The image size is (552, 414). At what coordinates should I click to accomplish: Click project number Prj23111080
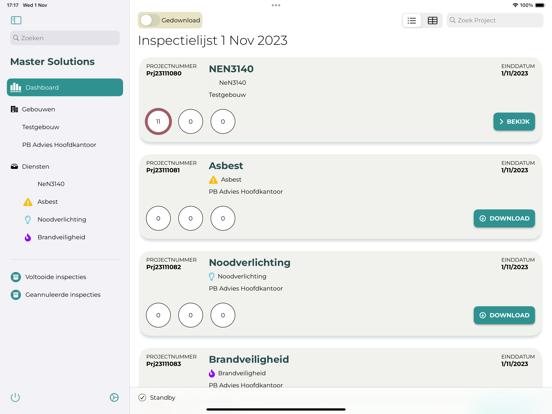click(164, 74)
